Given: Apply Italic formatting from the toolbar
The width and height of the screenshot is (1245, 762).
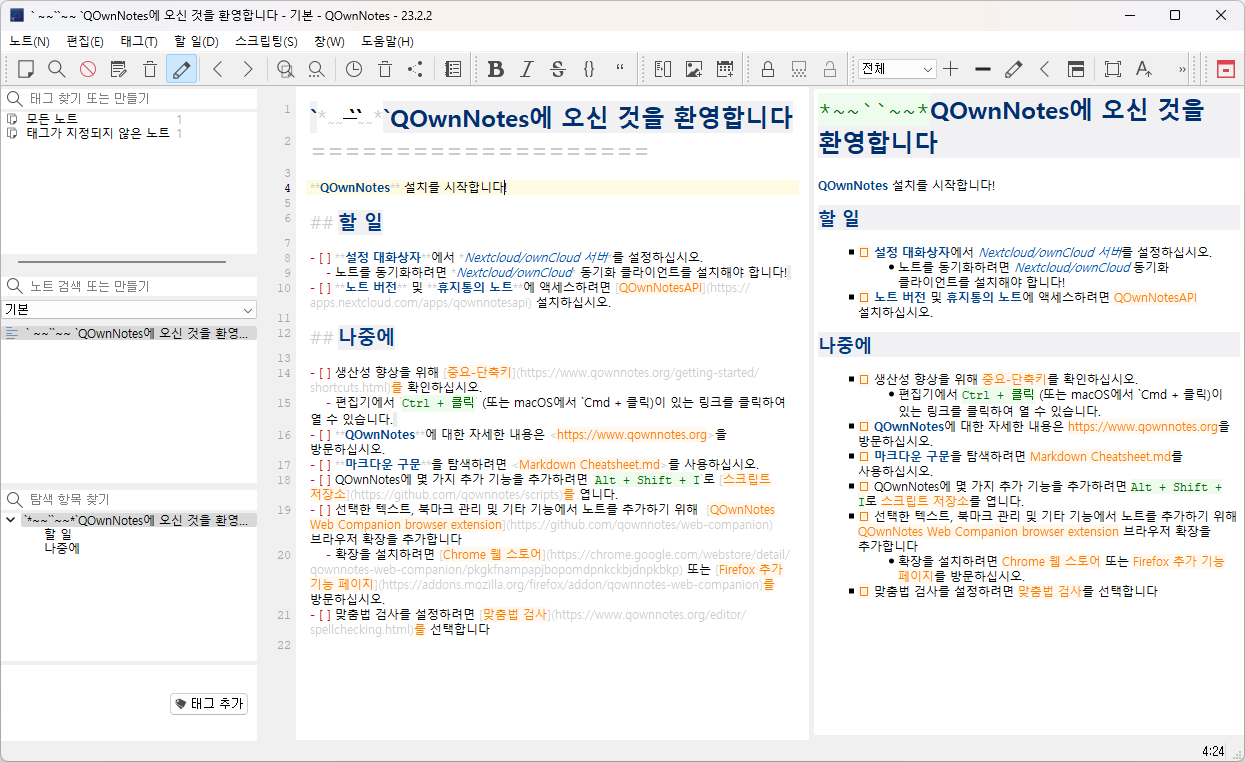Looking at the screenshot, I should tap(526, 69).
